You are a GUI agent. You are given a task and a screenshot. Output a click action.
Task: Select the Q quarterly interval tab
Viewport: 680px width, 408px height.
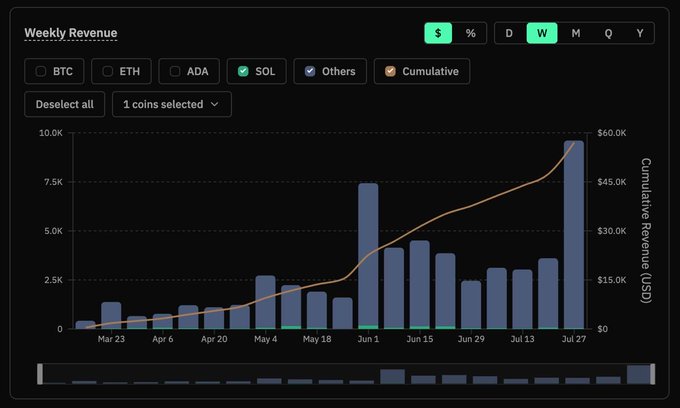point(608,33)
